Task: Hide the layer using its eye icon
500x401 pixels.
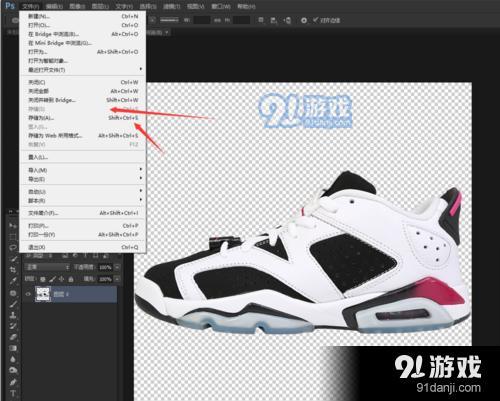Action: coord(28,294)
